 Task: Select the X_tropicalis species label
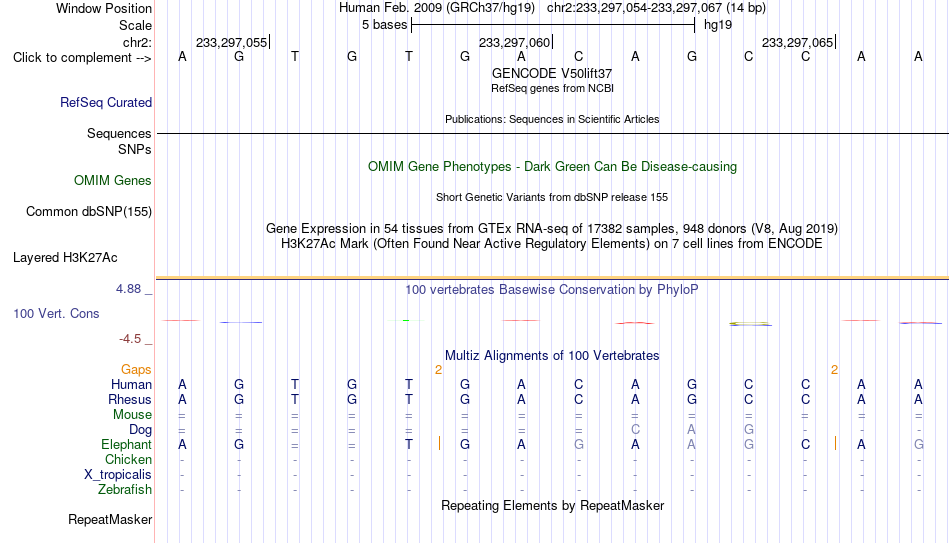(118, 475)
